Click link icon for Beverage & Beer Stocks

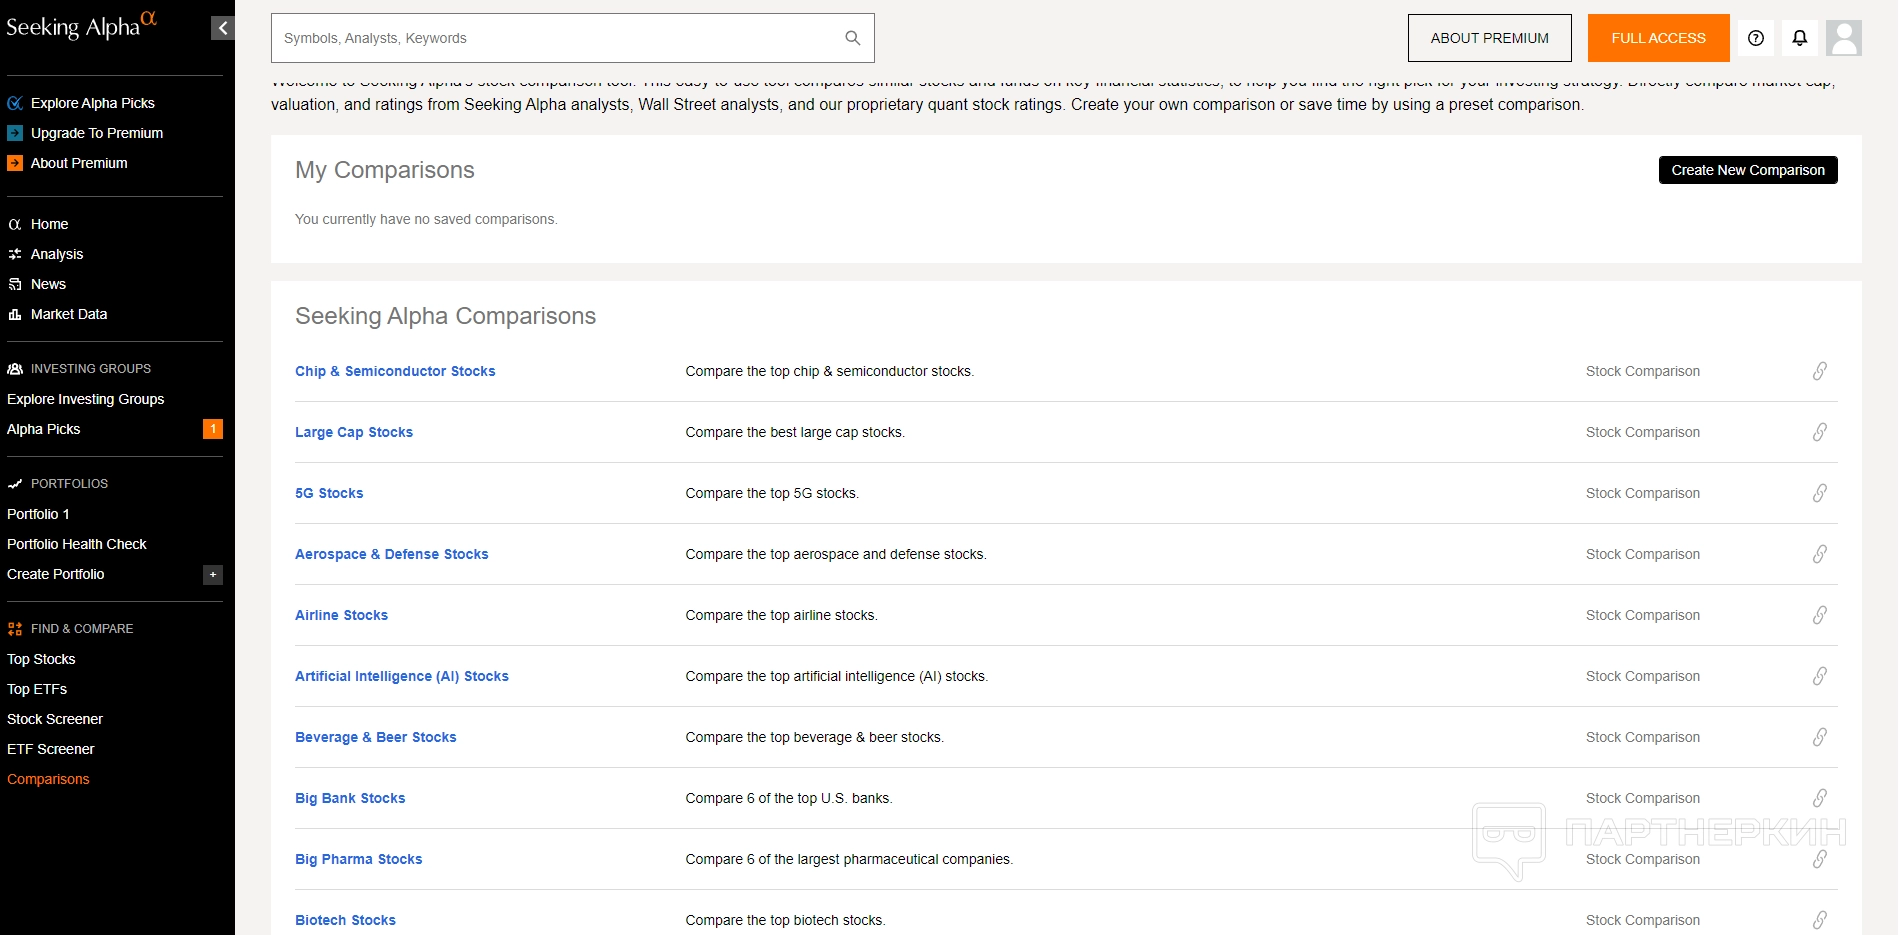(x=1819, y=737)
